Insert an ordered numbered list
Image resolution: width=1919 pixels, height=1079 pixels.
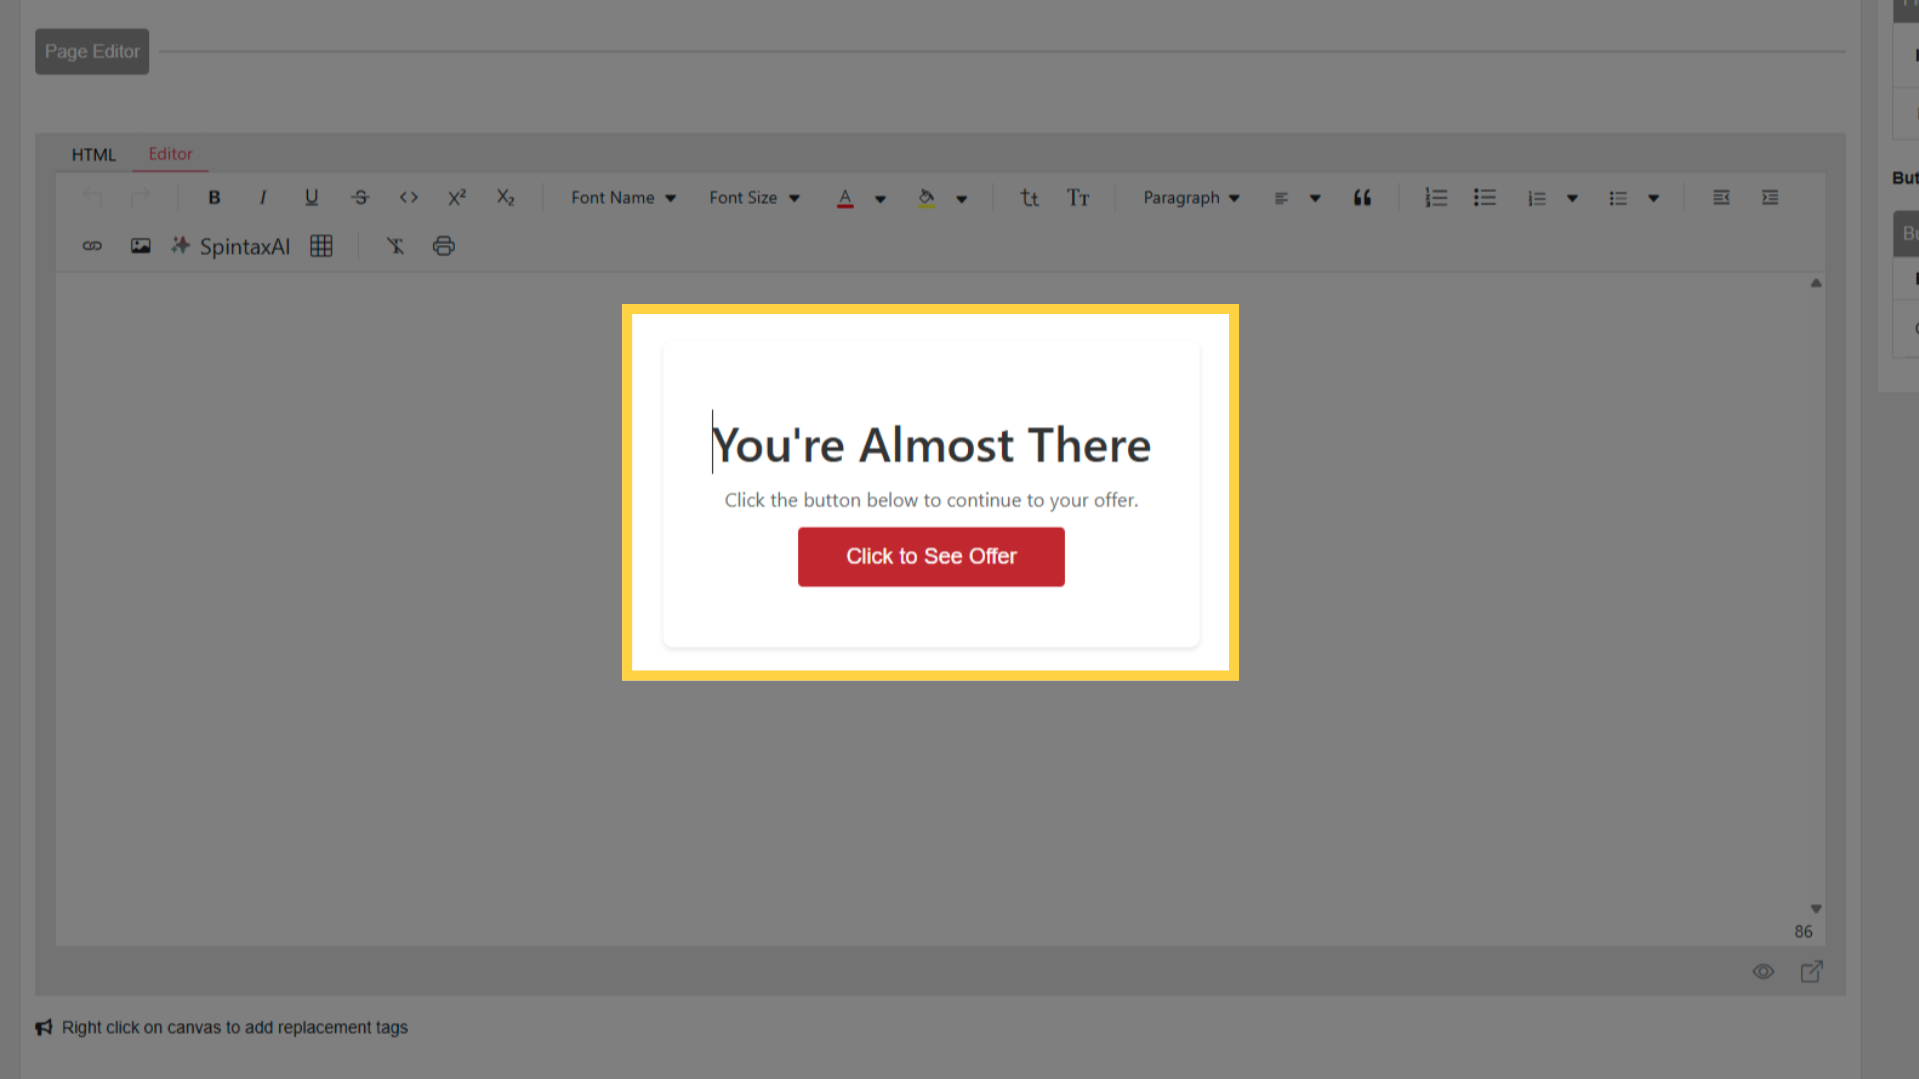pos(1436,198)
